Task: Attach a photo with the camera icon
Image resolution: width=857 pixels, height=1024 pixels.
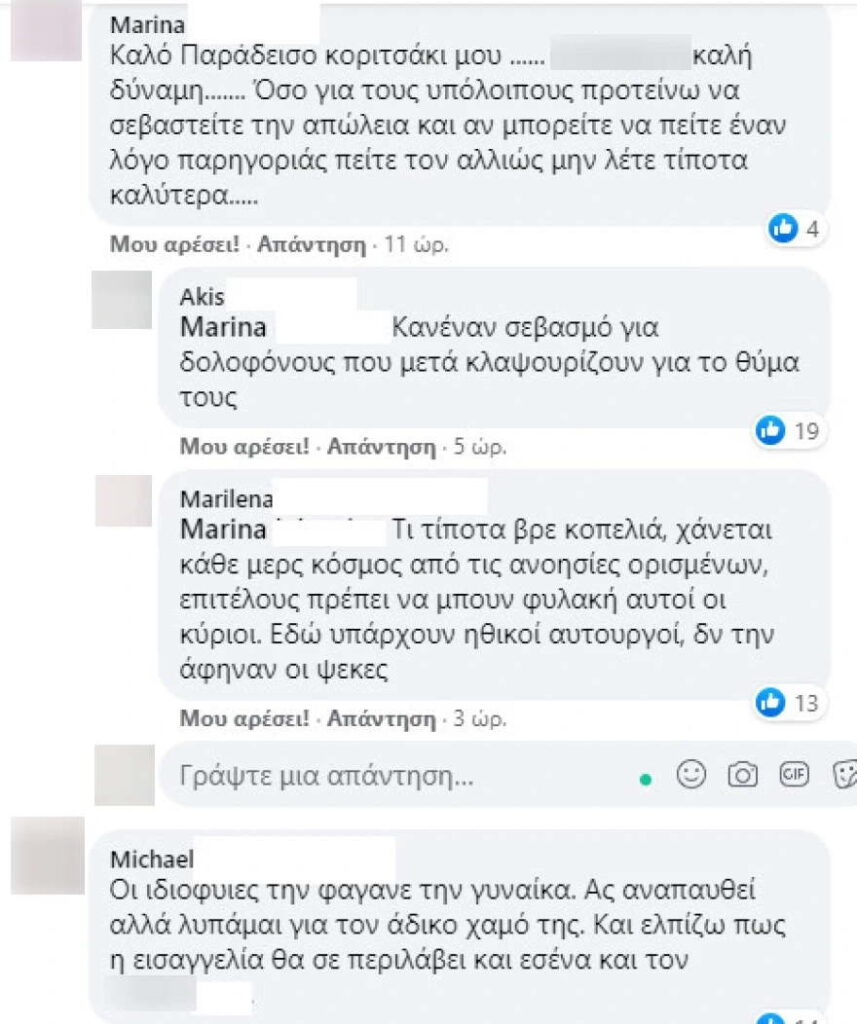Action: click(x=743, y=775)
